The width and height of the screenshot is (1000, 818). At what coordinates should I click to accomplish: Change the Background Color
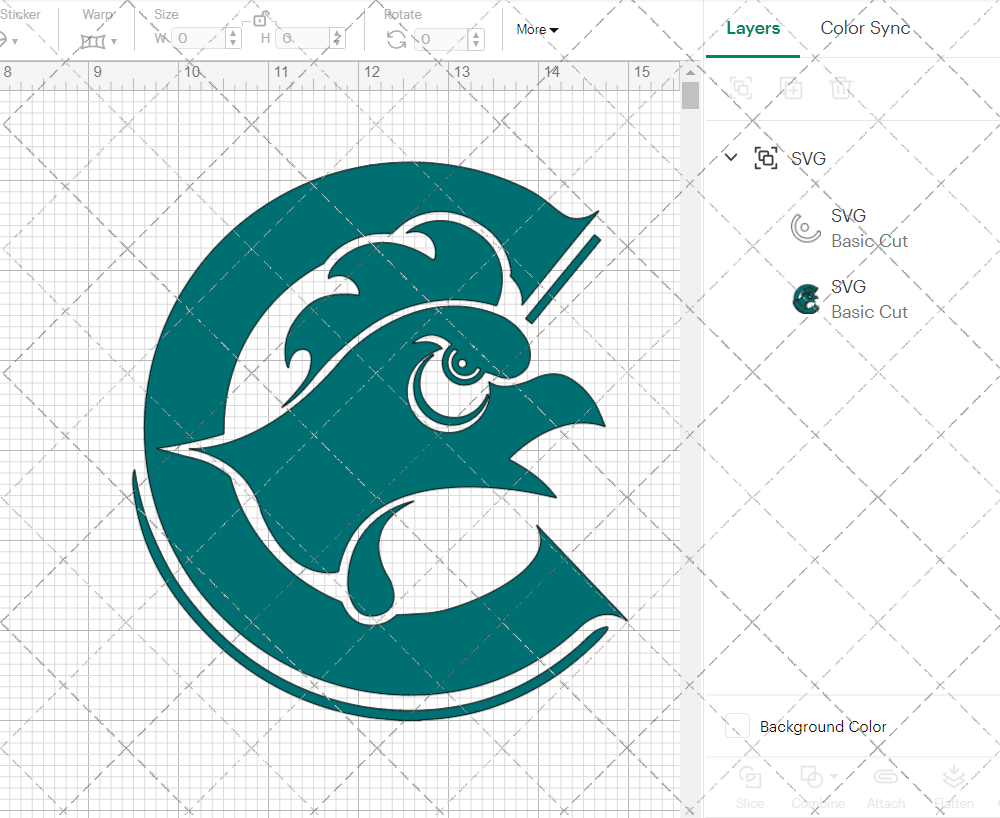[737, 727]
